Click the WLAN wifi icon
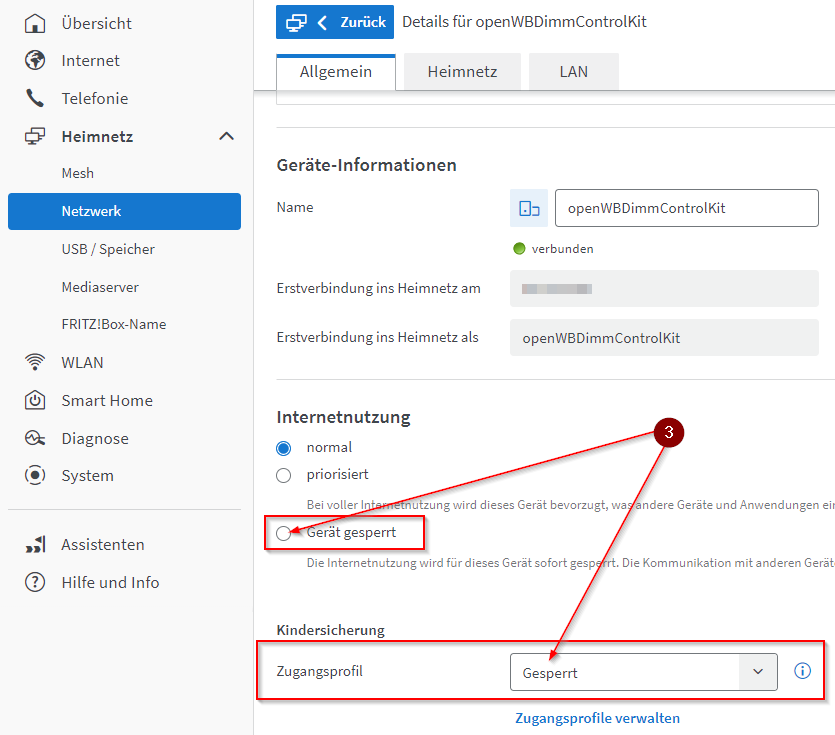 (35, 362)
